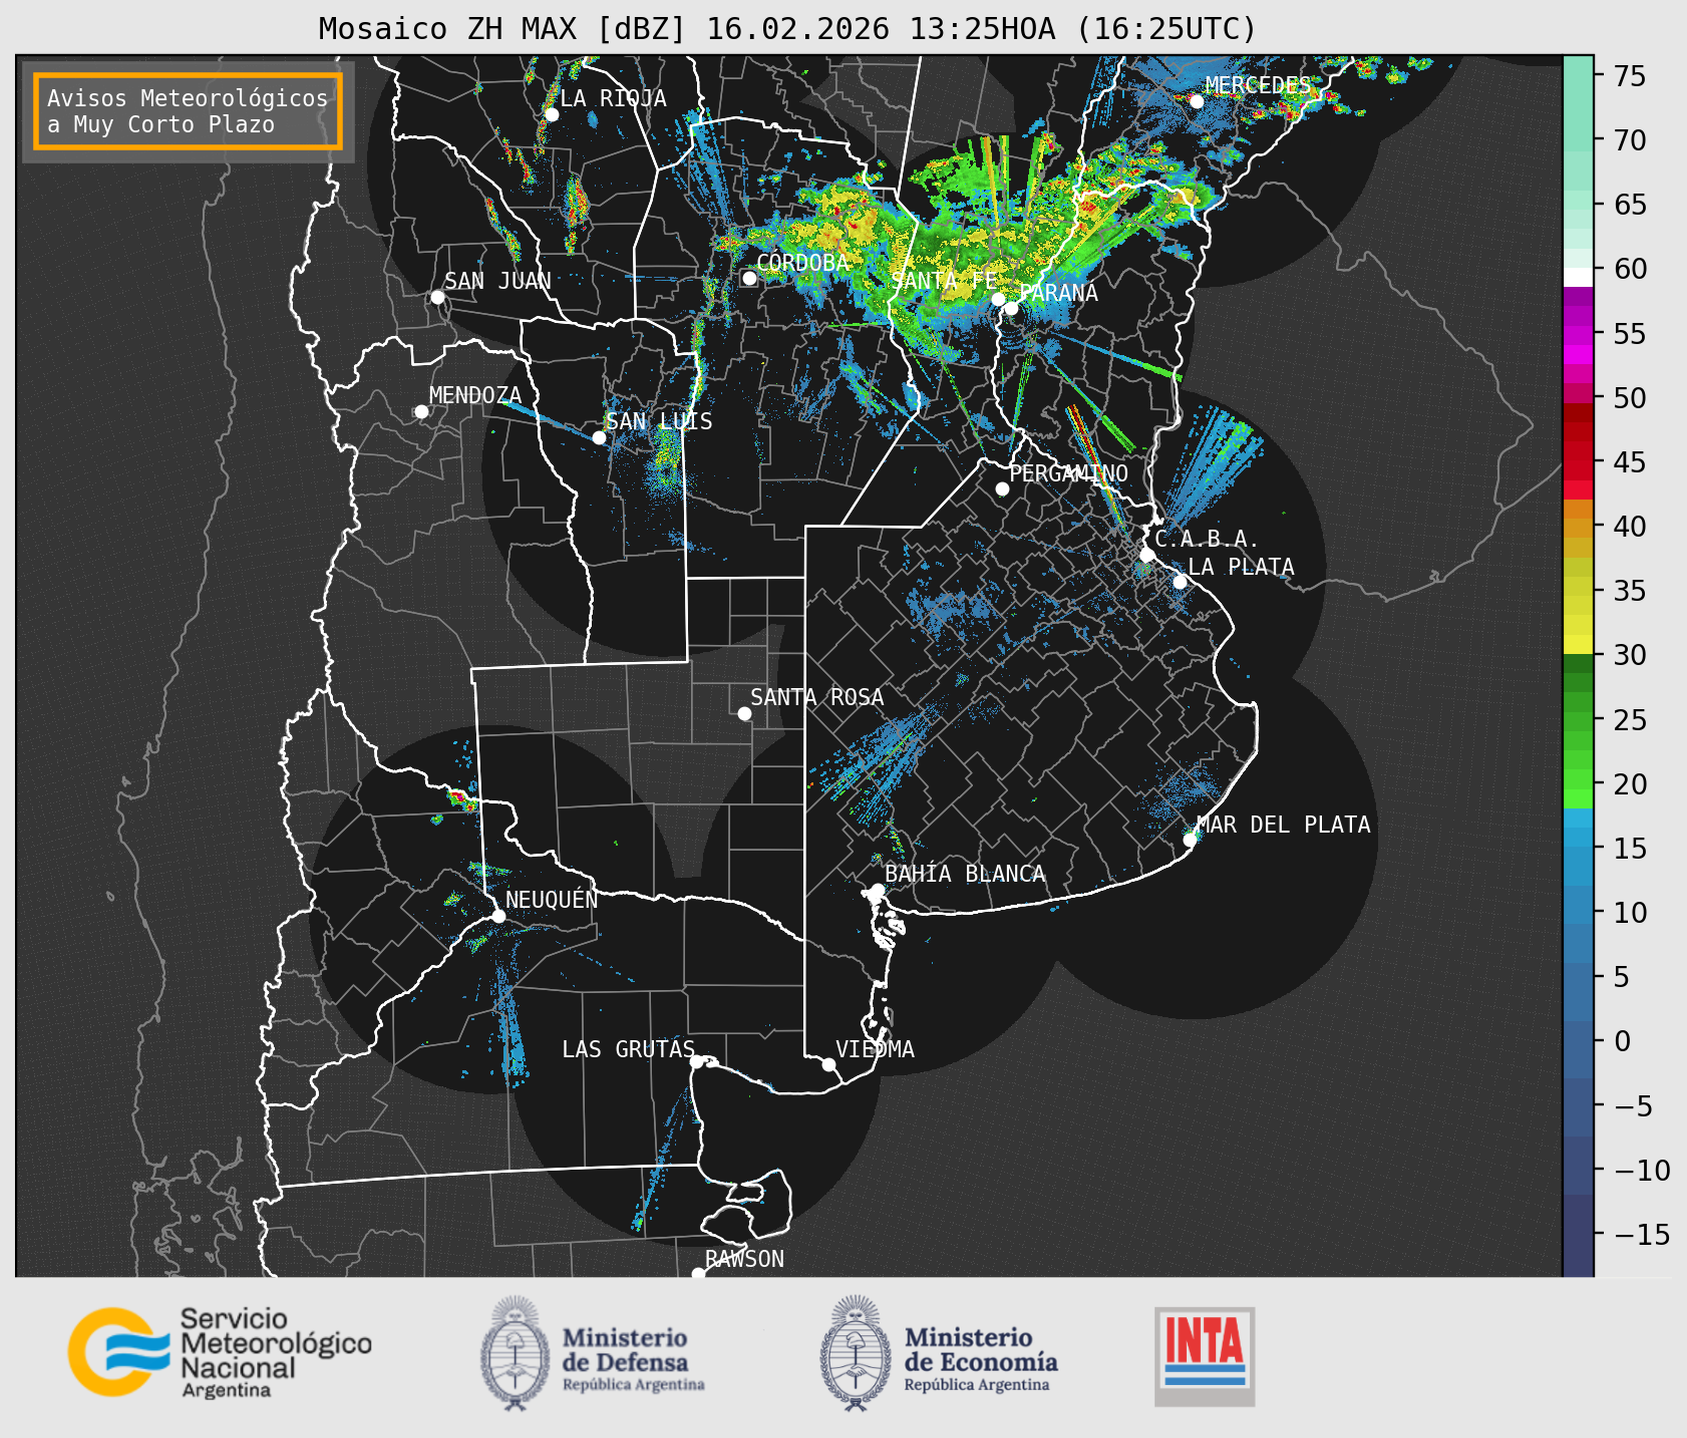Click the MENDOZA city marker dot

point(421,412)
